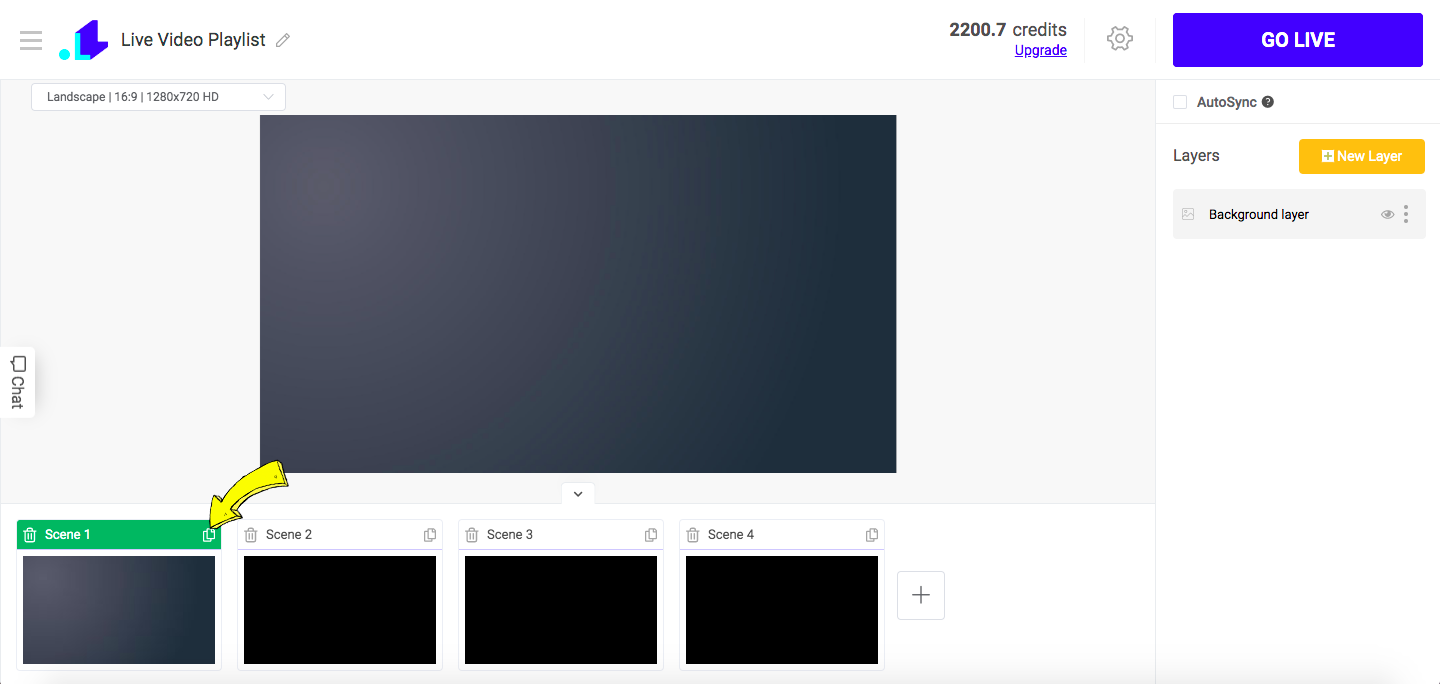Click the Live Video Playlist title

click(x=193, y=40)
